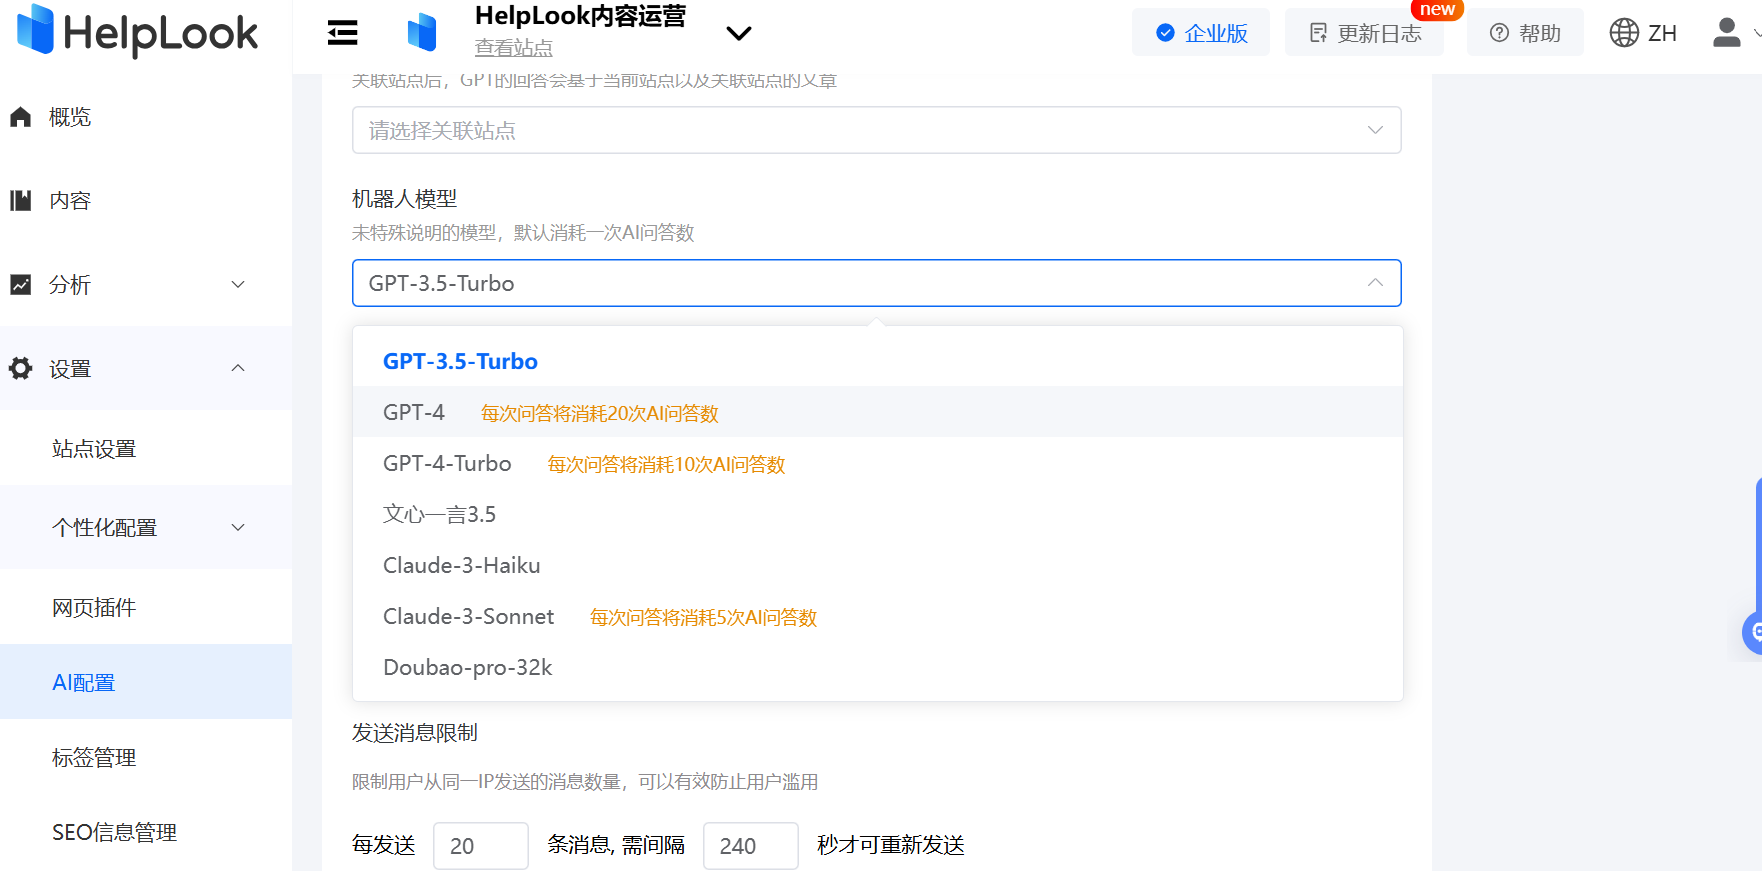1762x871 pixels.
Task: Collapse the model dropdown via up arrow
Action: click(x=1375, y=283)
